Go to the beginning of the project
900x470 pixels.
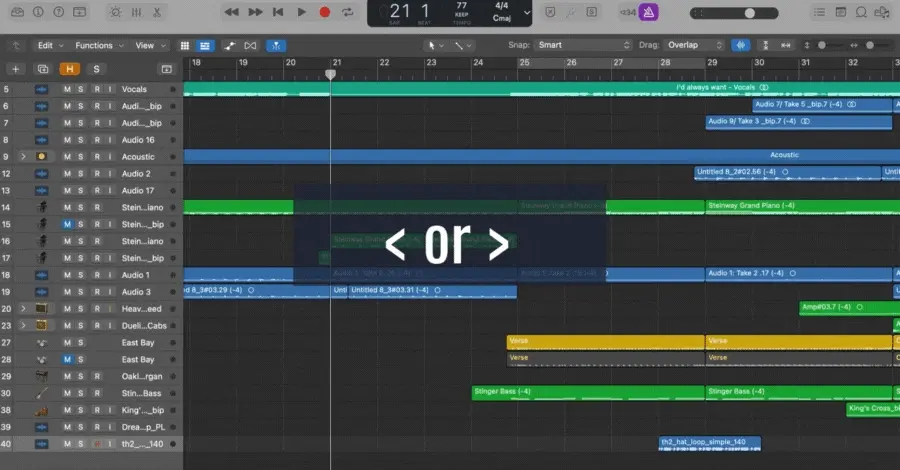click(278, 12)
